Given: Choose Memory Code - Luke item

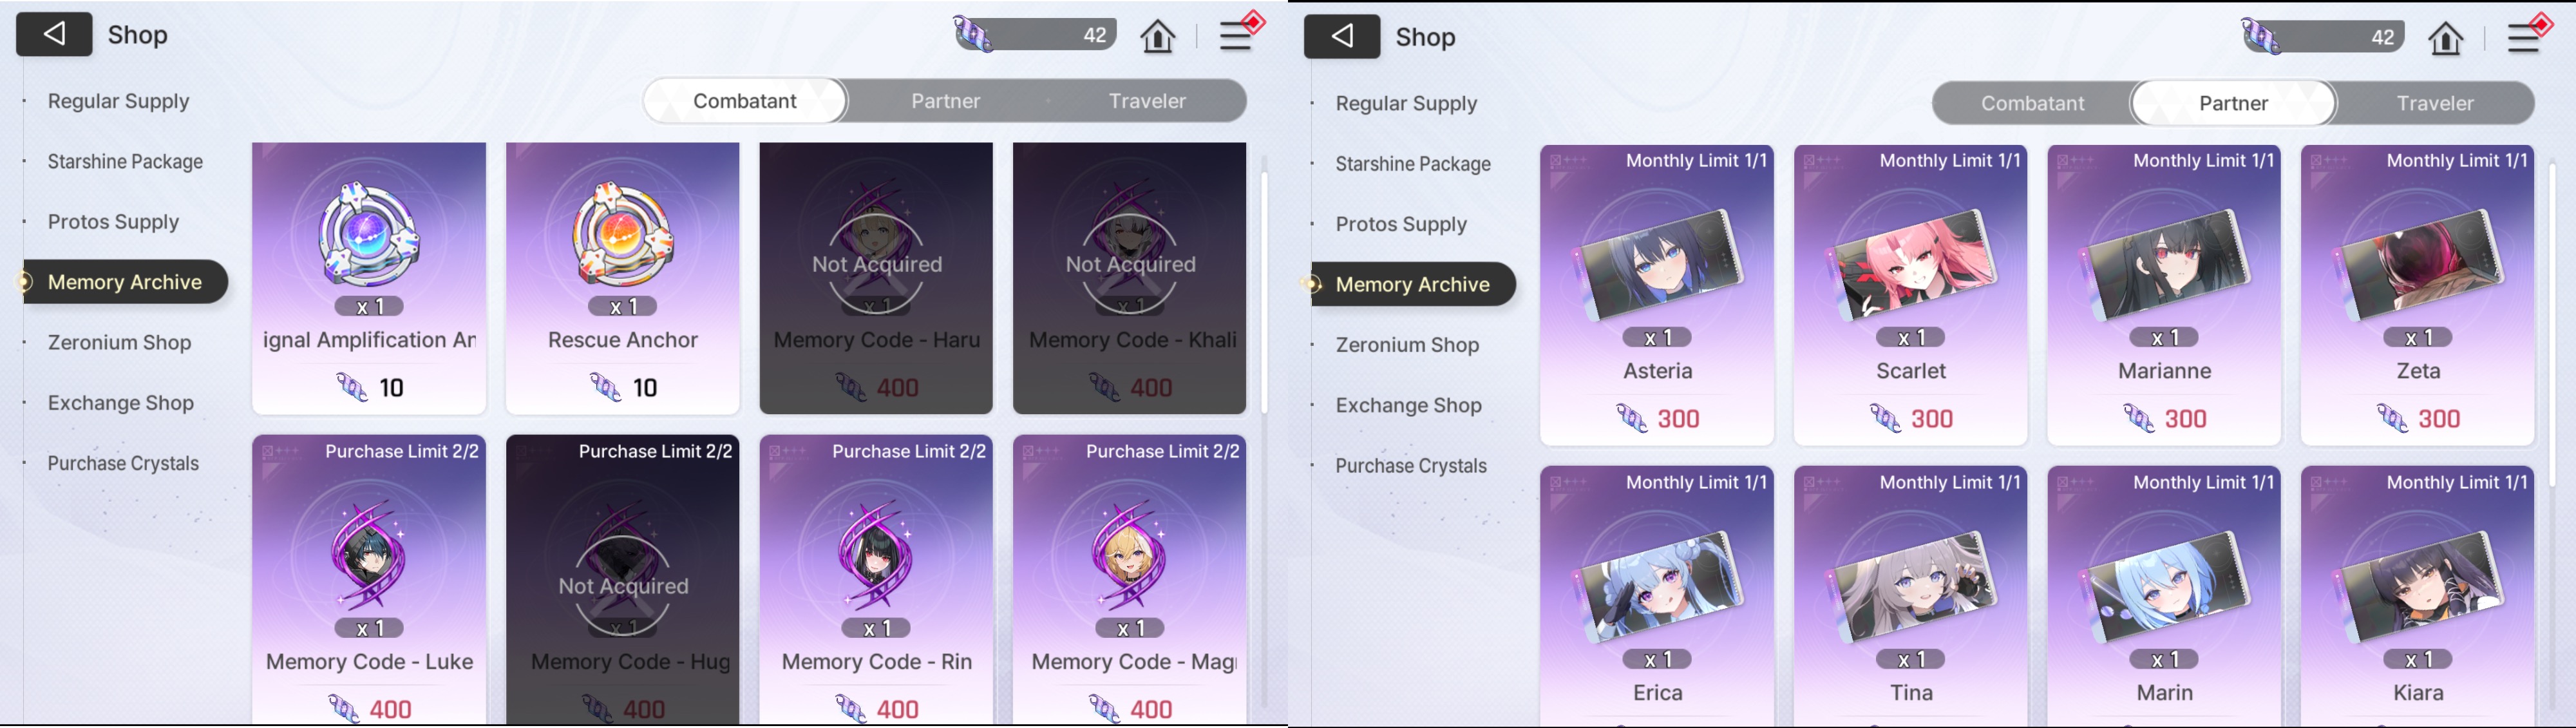Looking at the screenshot, I should click(x=369, y=580).
